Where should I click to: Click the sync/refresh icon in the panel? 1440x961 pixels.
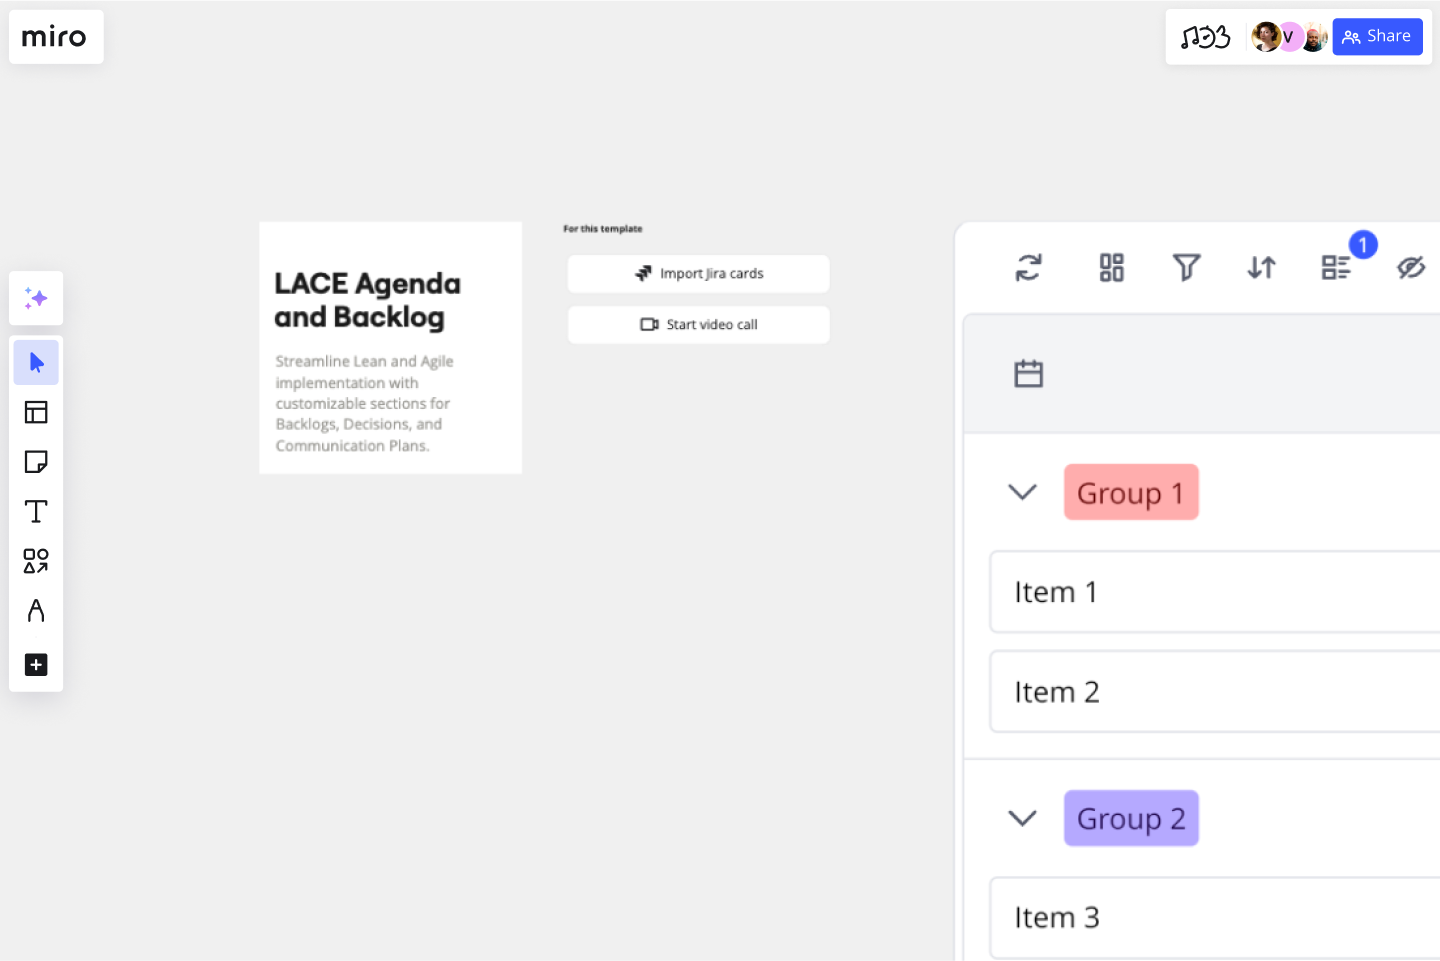pyautogui.click(x=1028, y=267)
